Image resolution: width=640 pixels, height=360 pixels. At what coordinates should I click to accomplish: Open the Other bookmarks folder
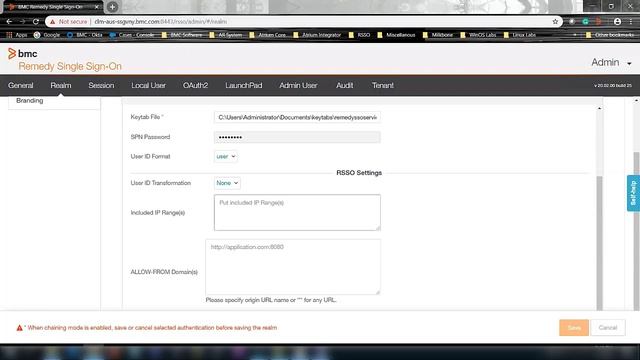pyautogui.click(x=610, y=35)
